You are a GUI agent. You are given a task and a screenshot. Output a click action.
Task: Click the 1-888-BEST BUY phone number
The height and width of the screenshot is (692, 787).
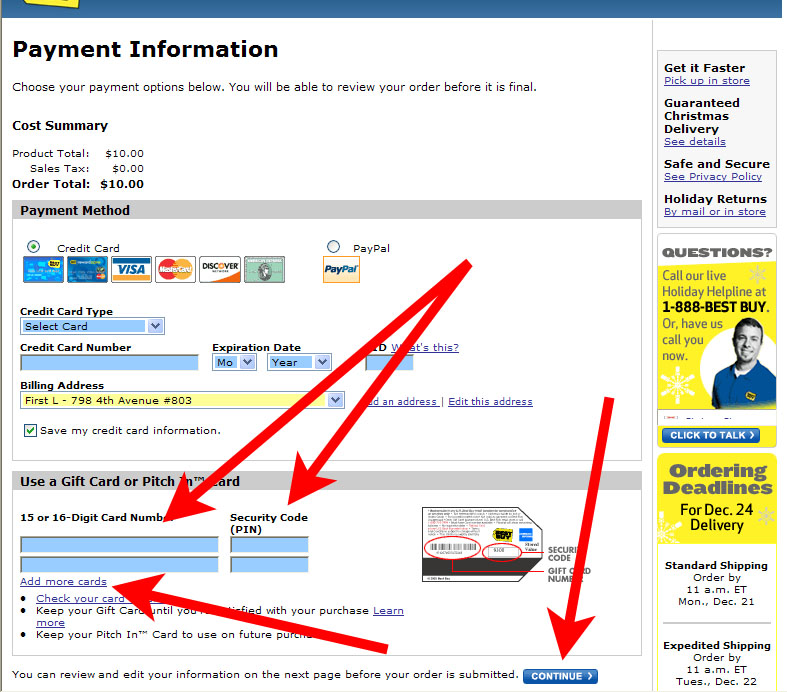tap(716, 307)
